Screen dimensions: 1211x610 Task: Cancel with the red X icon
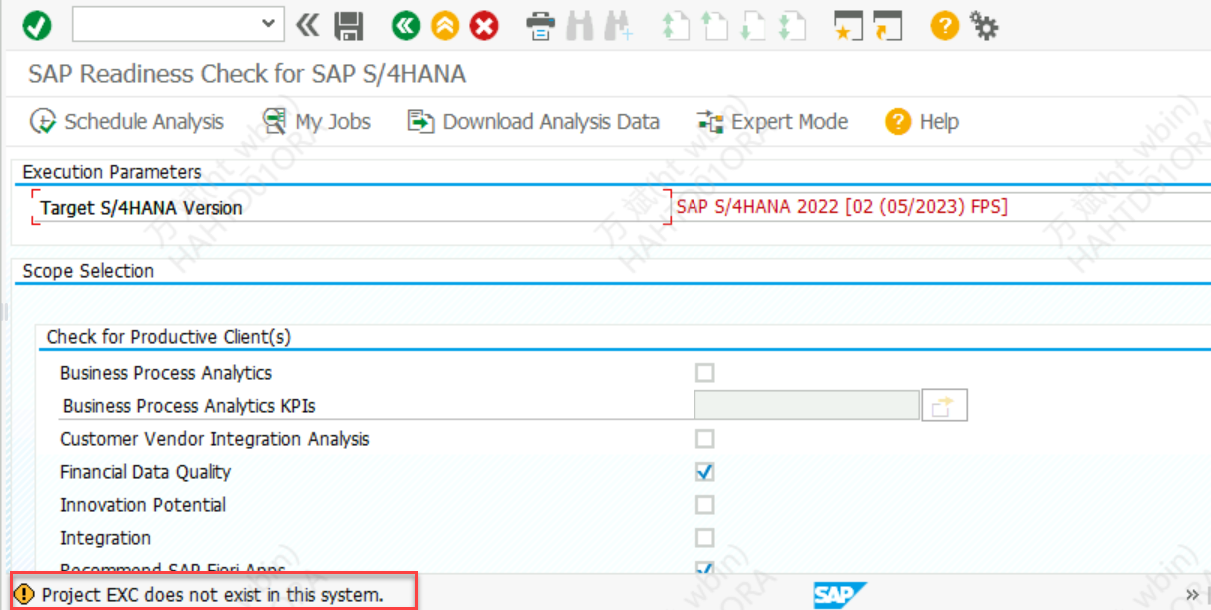point(484,25)
